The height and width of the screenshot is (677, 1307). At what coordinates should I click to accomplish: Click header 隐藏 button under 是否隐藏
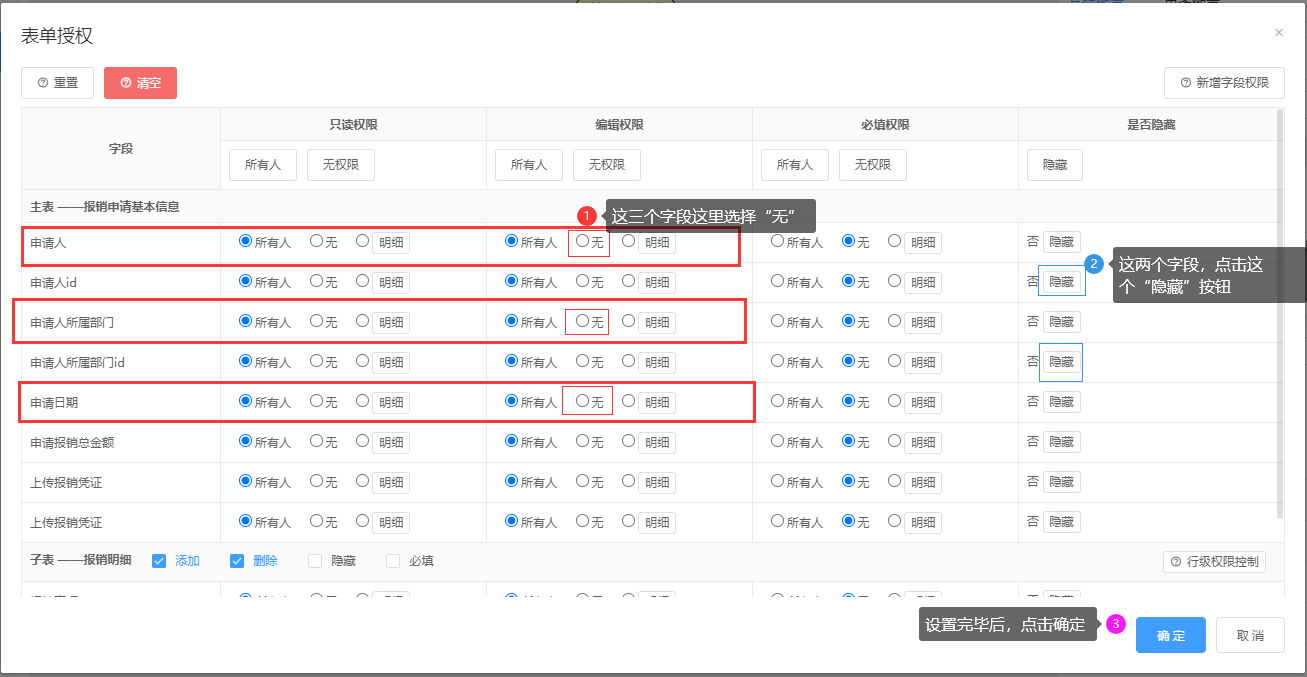tap(1054, 165)
